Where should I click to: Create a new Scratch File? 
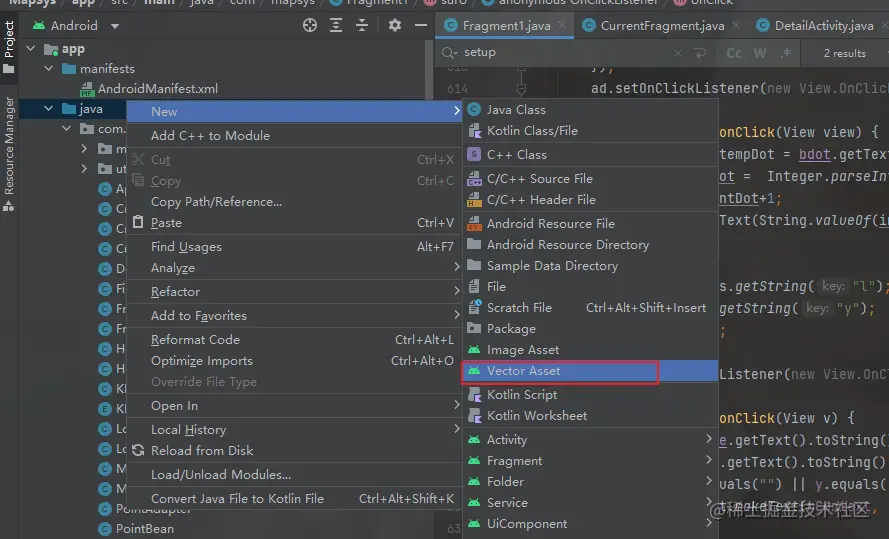pos(591,307)
